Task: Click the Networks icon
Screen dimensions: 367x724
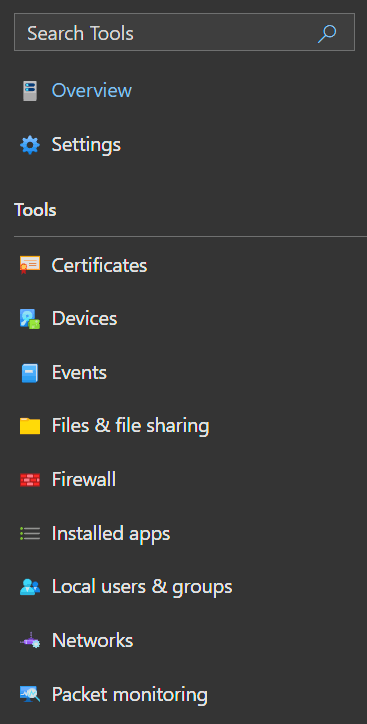Action: 30,641
